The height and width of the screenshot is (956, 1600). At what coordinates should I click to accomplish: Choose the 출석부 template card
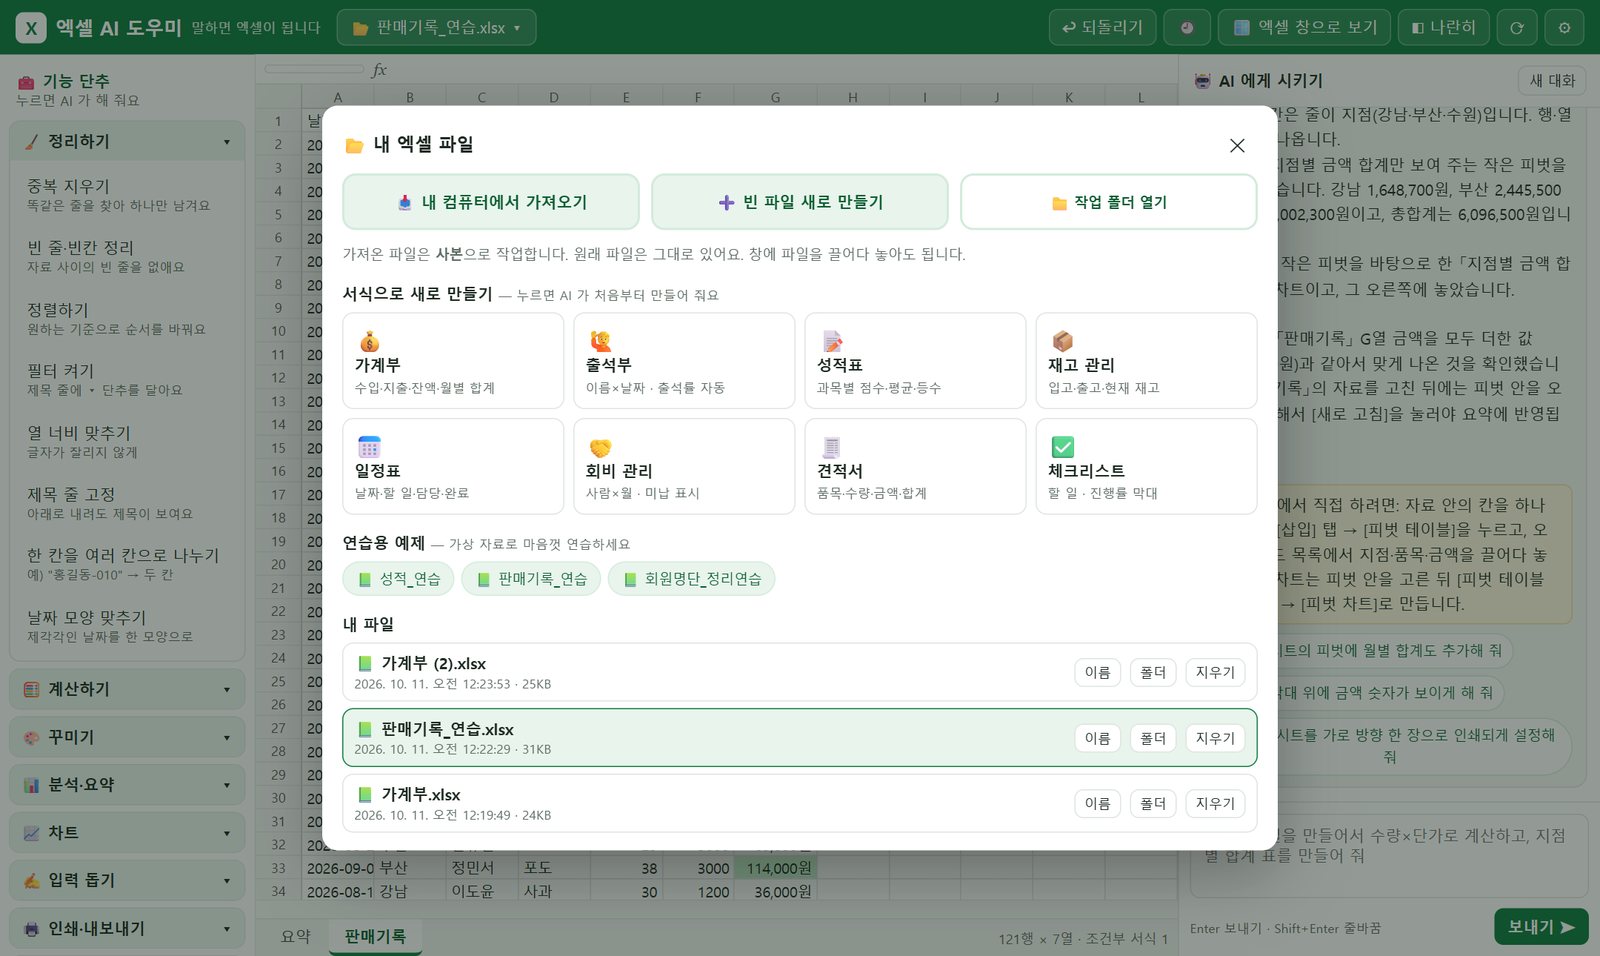pyautogui.click(x=684, y=361)
